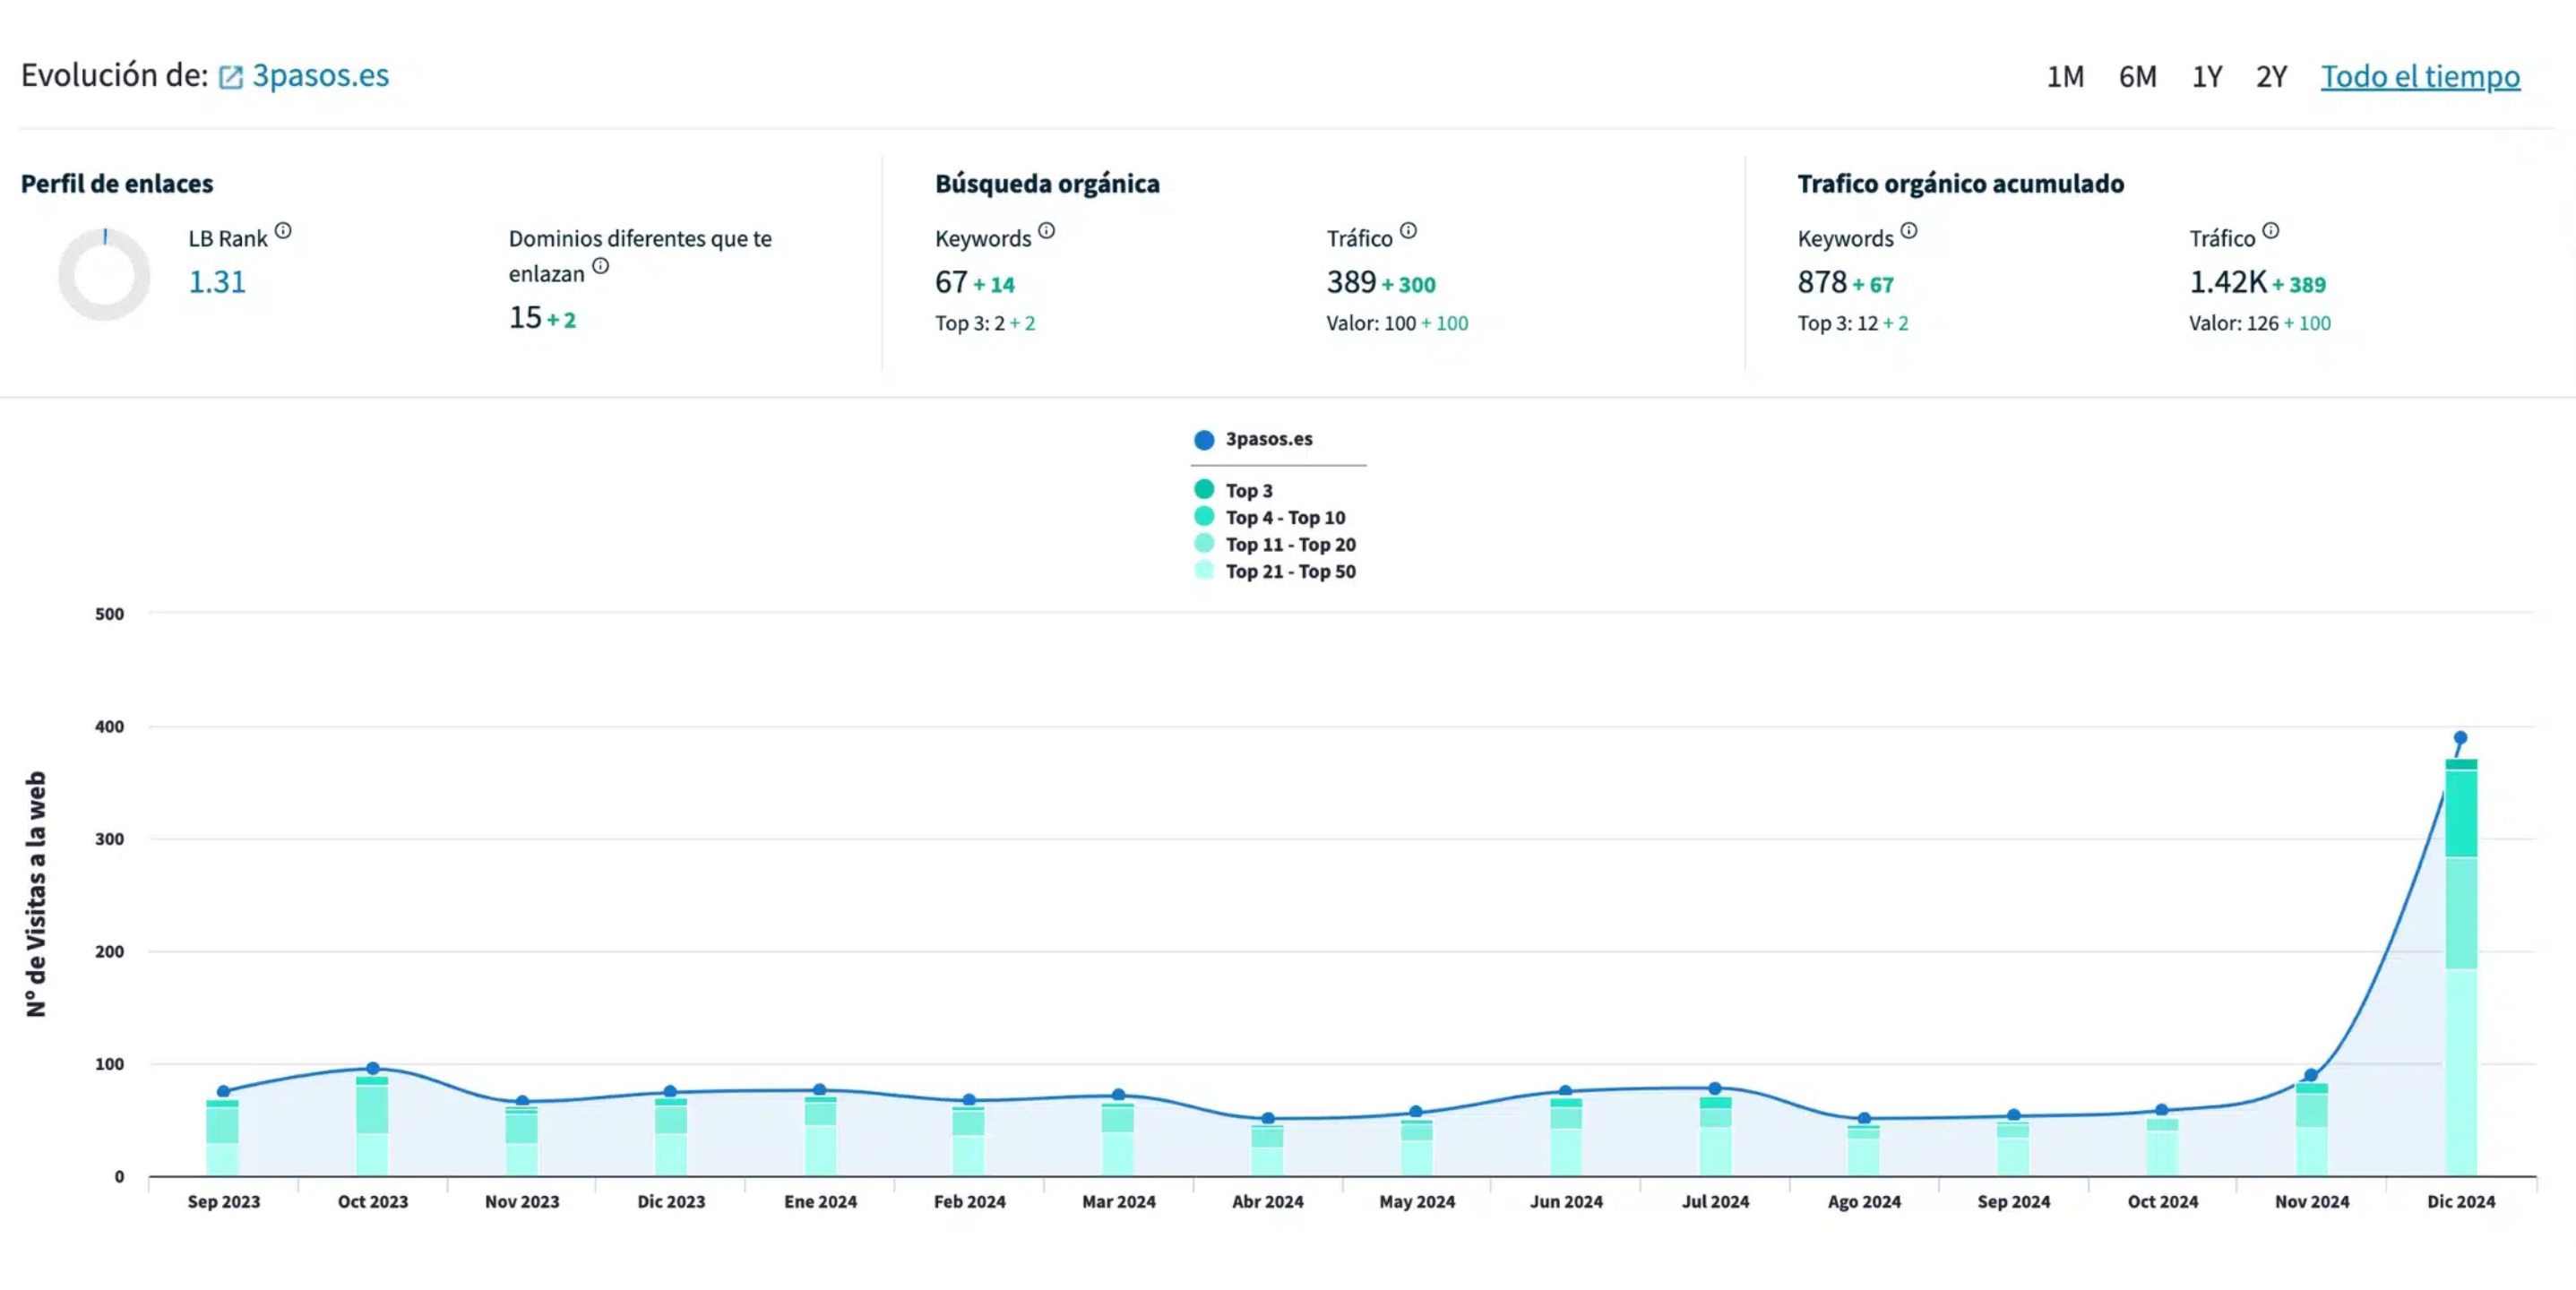2576x1290 pixels.
Task: Open the 'Todo el tiempo' link
Action: 2420,77
